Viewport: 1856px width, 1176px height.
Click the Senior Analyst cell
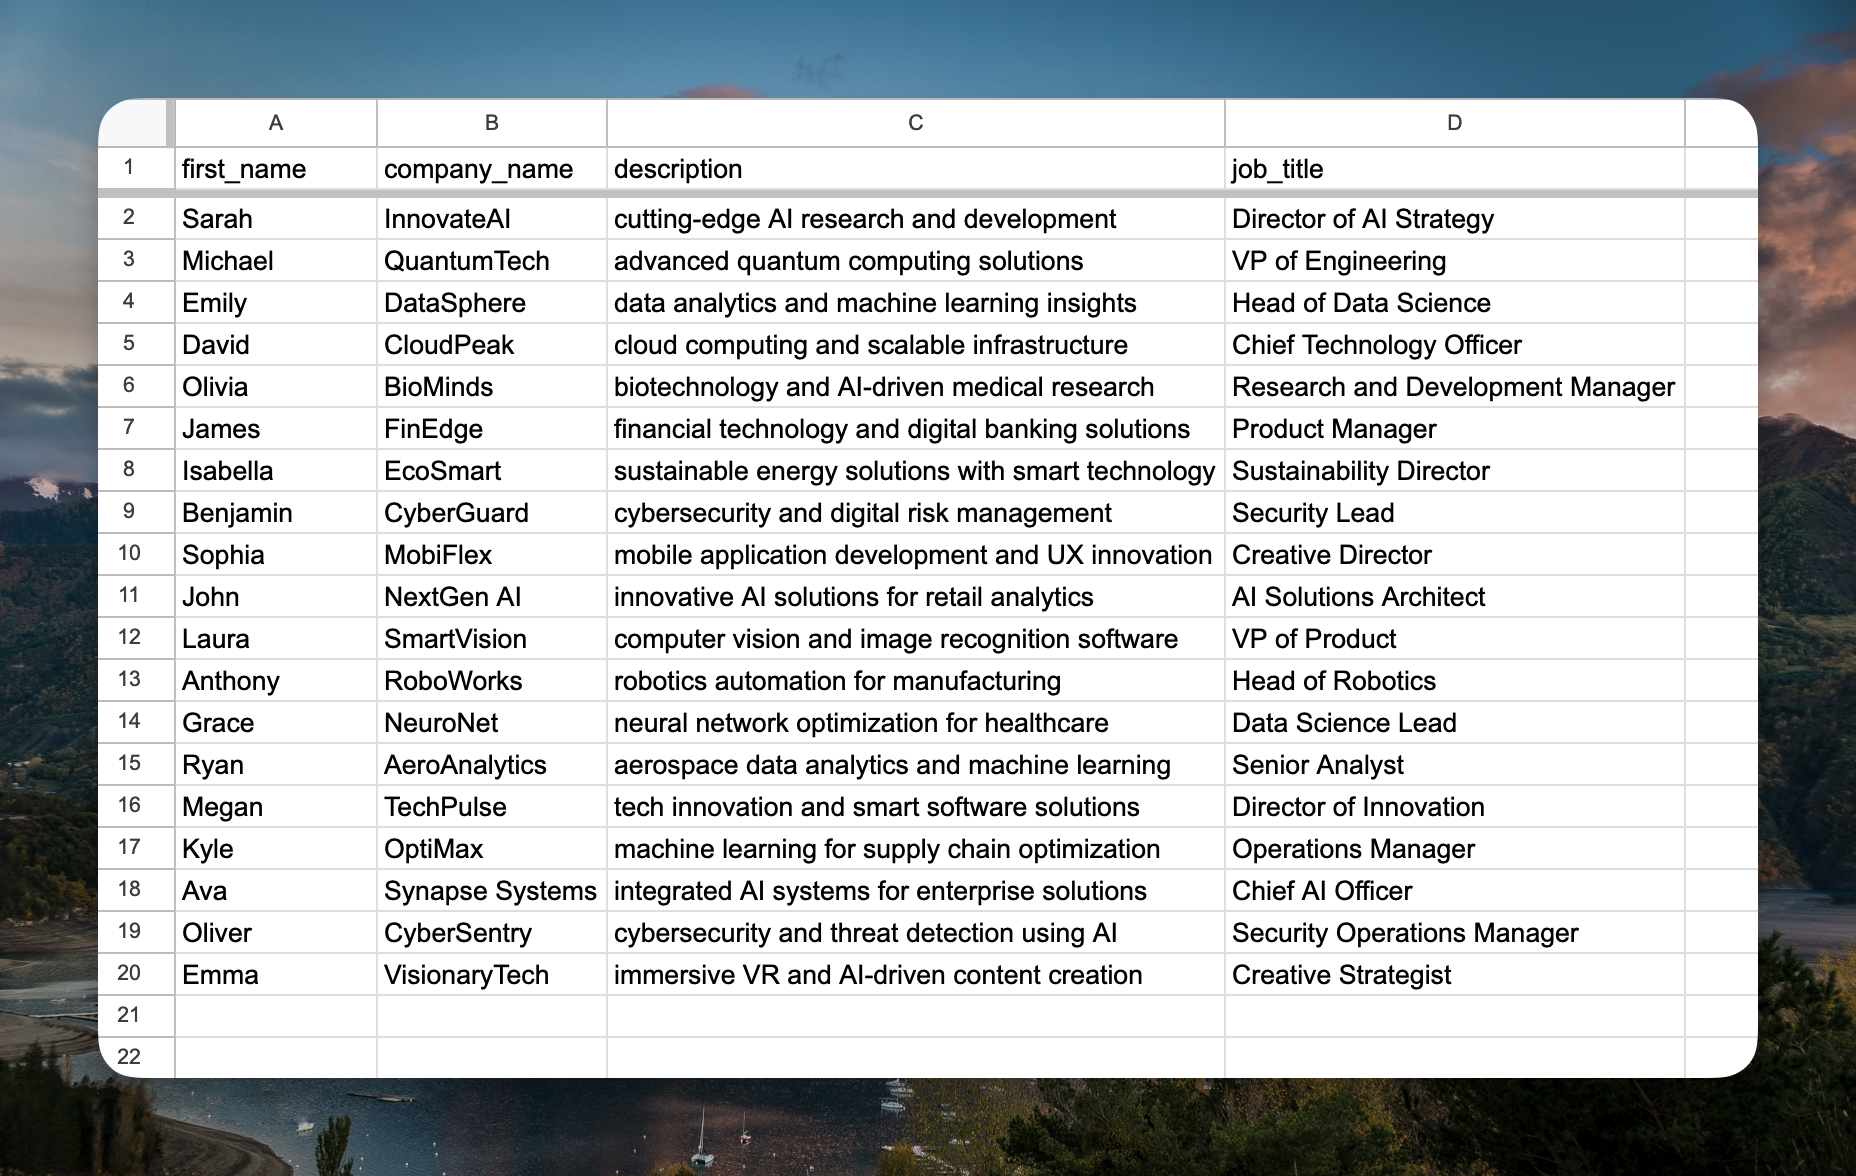click(x=1455, y=764)
